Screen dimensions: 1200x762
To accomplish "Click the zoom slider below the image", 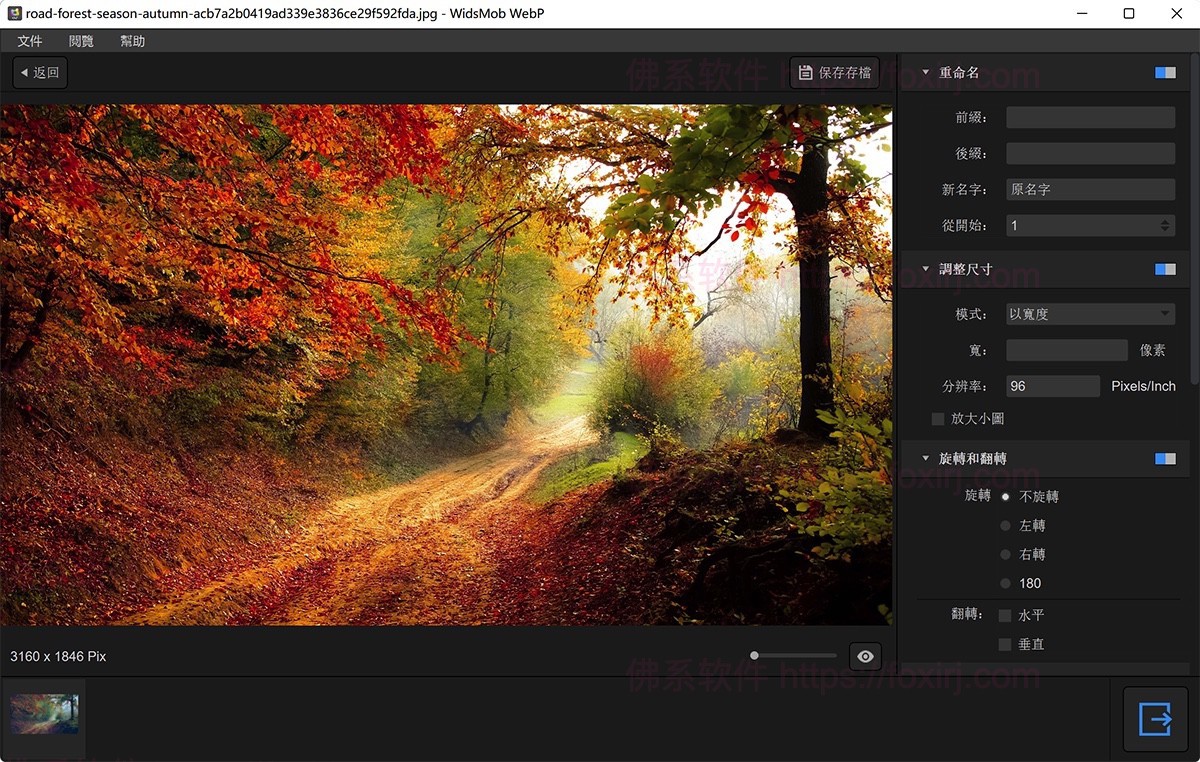I will (x=794, y=656).
